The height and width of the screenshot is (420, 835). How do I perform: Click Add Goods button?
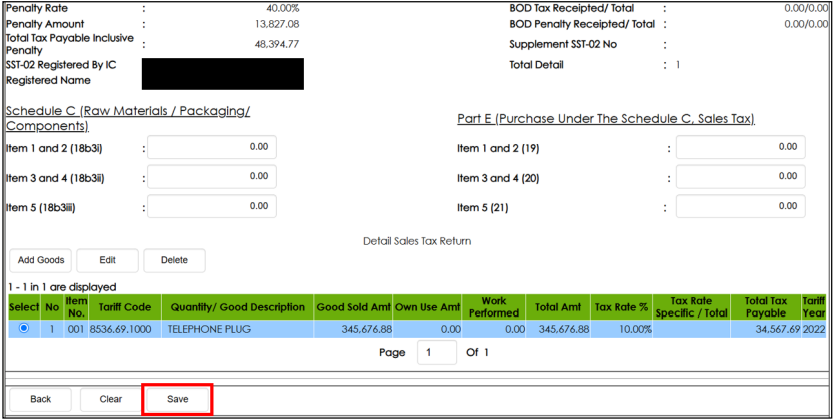(41, 260)
